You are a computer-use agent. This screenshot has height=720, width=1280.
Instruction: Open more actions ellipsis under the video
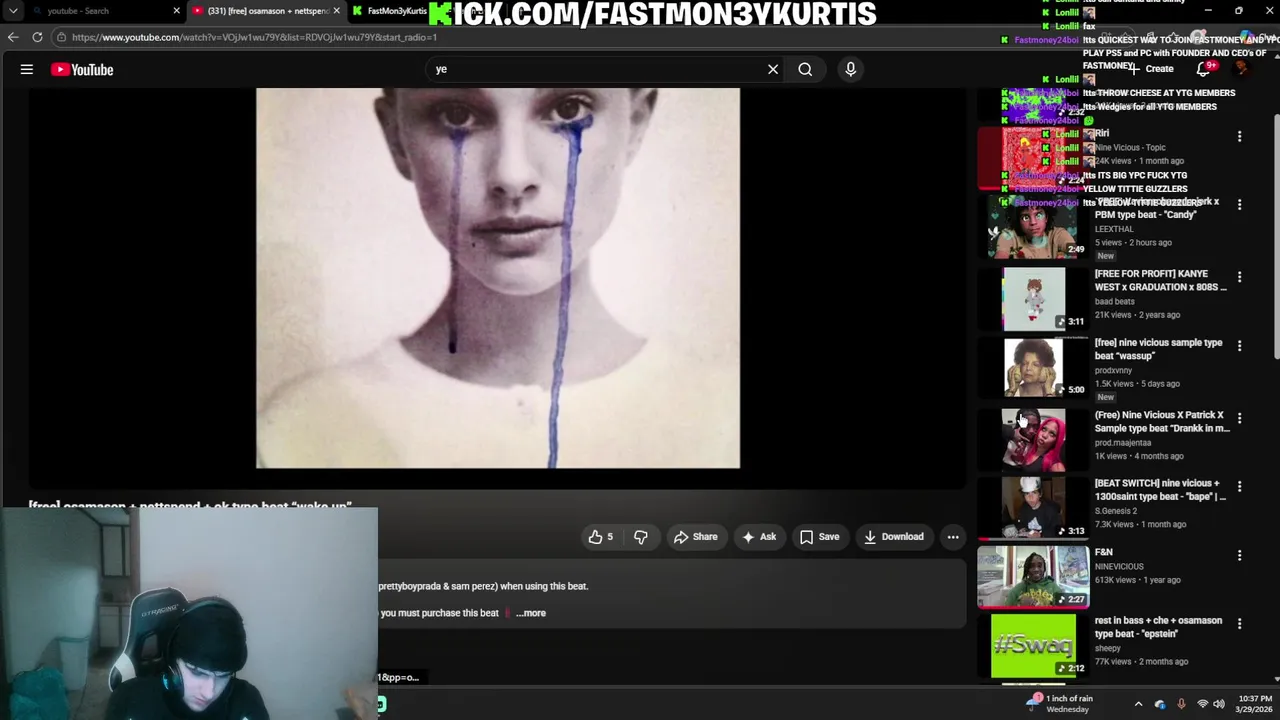click(x=953, y=537)
